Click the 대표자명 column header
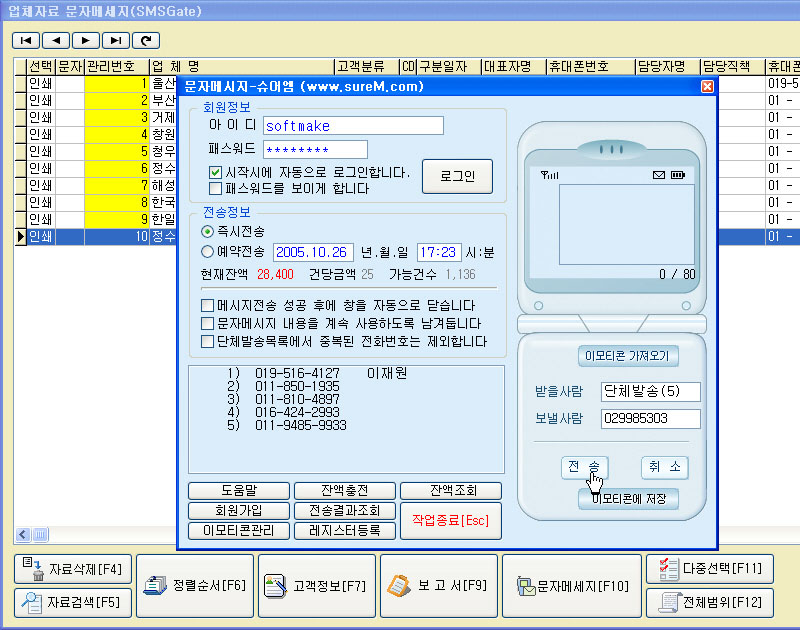The width and height of the screenshot is (800, 630). click(x=513, y=66)
